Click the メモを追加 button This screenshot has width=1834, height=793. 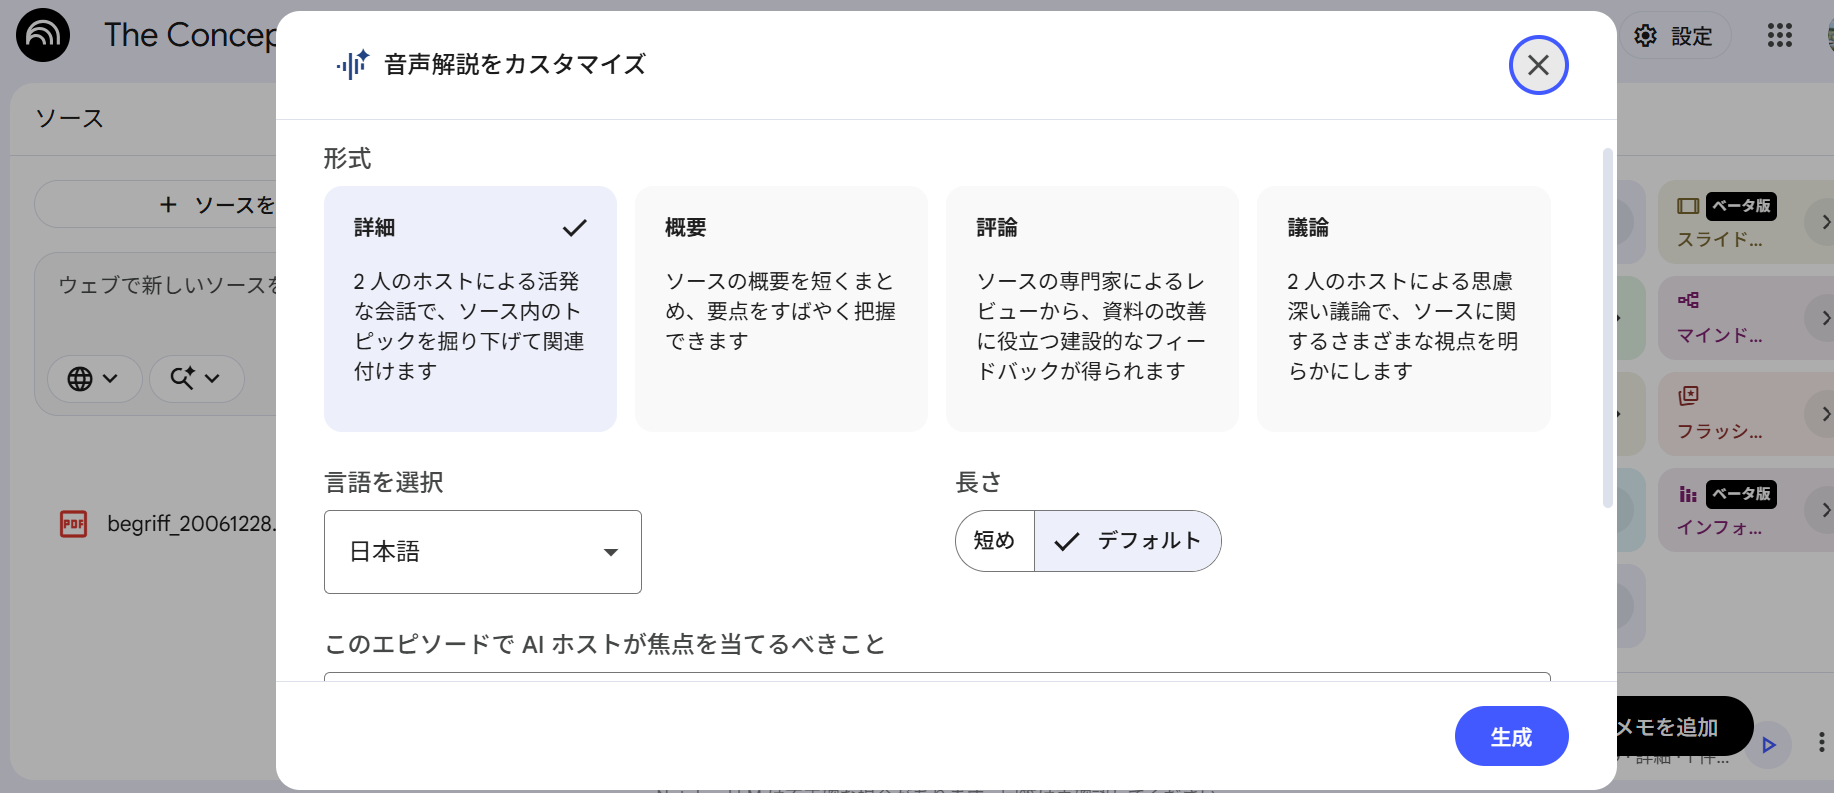(1685, 727)
